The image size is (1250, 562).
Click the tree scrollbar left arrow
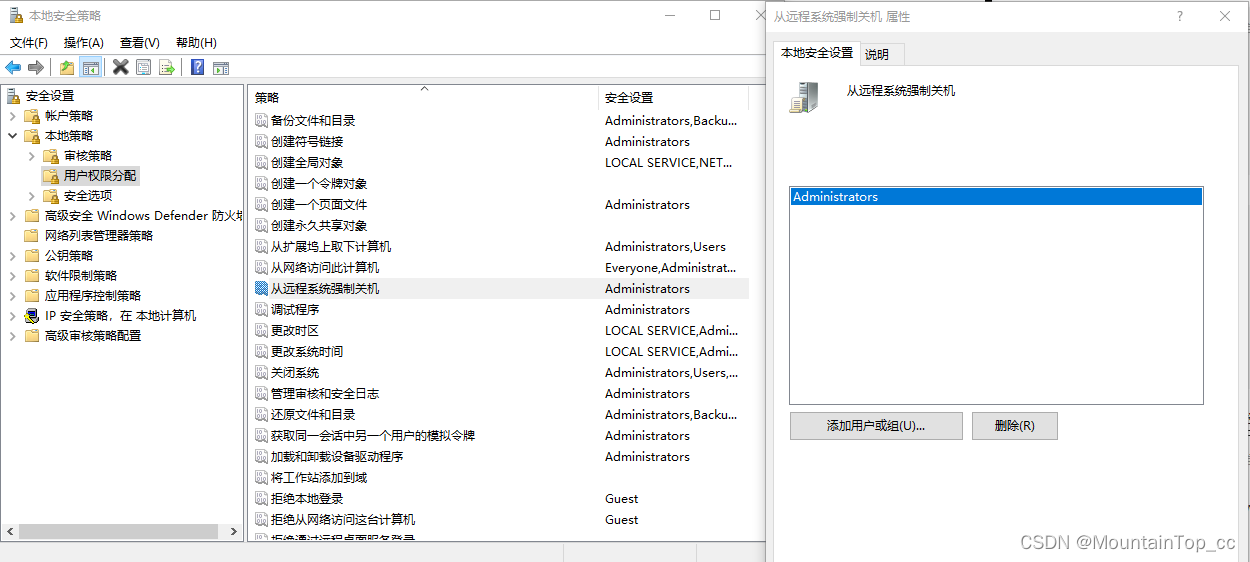pyautogui.click(x=9, y=532)
